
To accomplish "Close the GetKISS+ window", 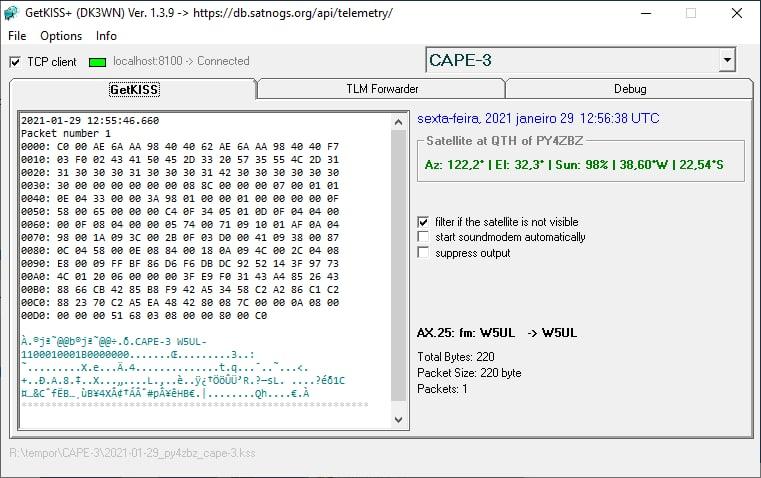I will click(737, 13).
